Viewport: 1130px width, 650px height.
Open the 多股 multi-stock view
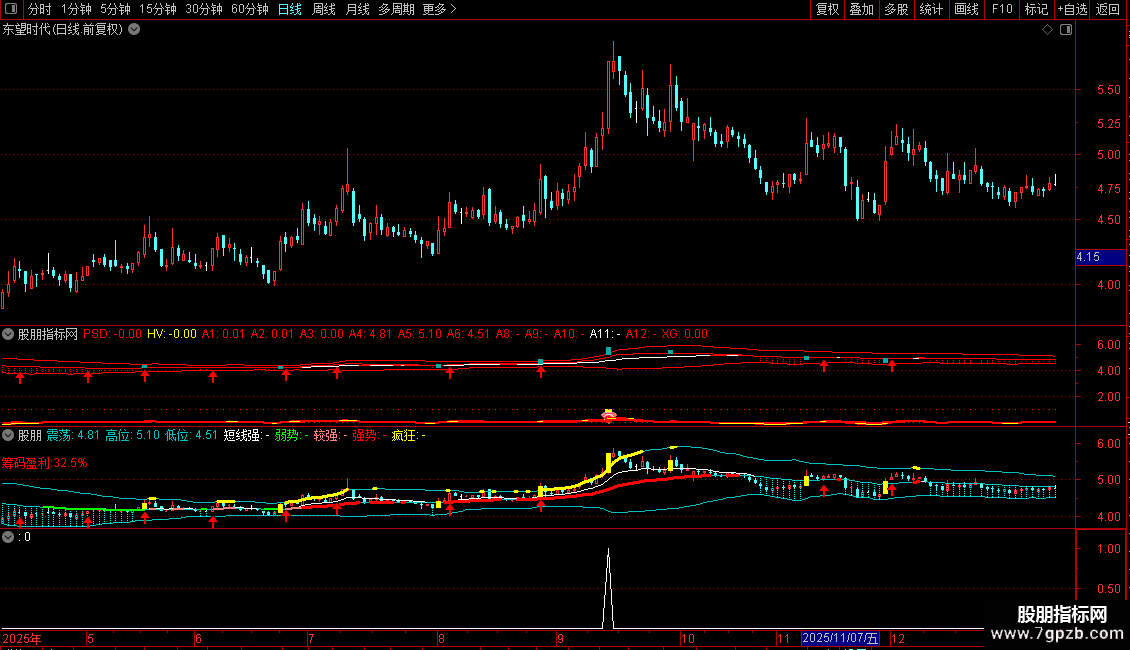pos(897,9)
